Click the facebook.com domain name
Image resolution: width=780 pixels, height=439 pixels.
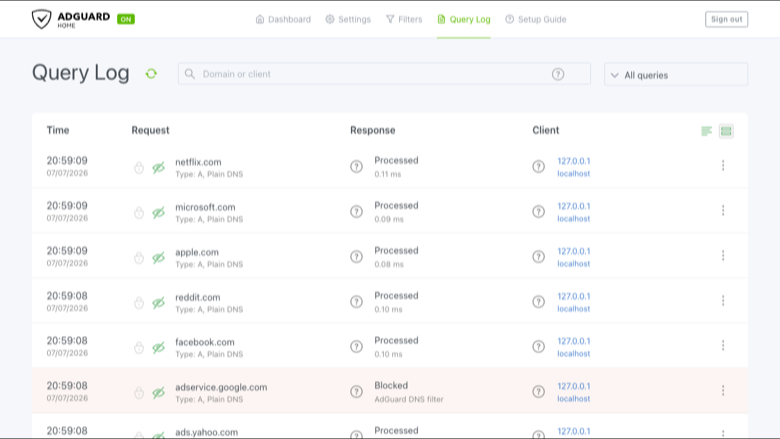click(x=204, y=342)
